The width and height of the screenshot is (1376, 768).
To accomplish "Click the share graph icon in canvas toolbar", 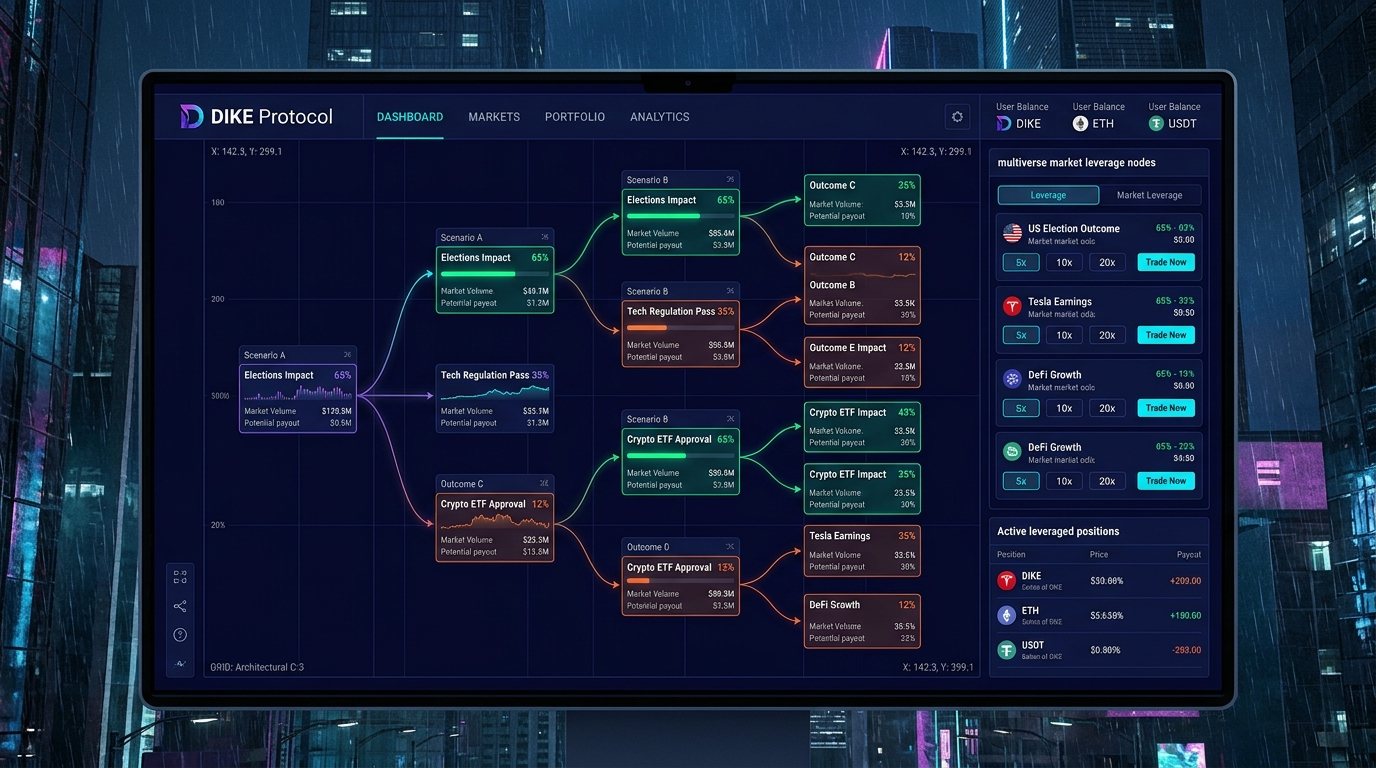I will pos(180,606).
